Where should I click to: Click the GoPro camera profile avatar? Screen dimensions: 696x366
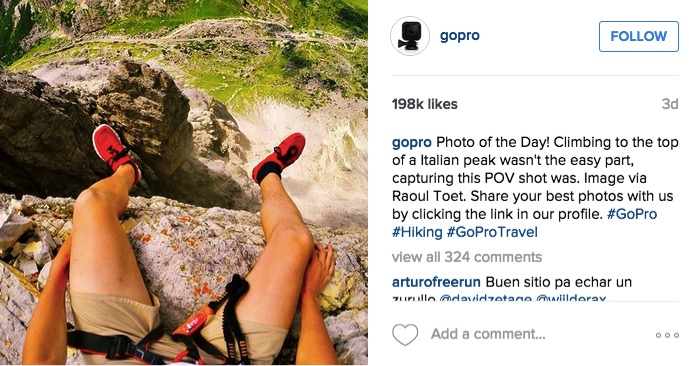[x=410, y=36]
